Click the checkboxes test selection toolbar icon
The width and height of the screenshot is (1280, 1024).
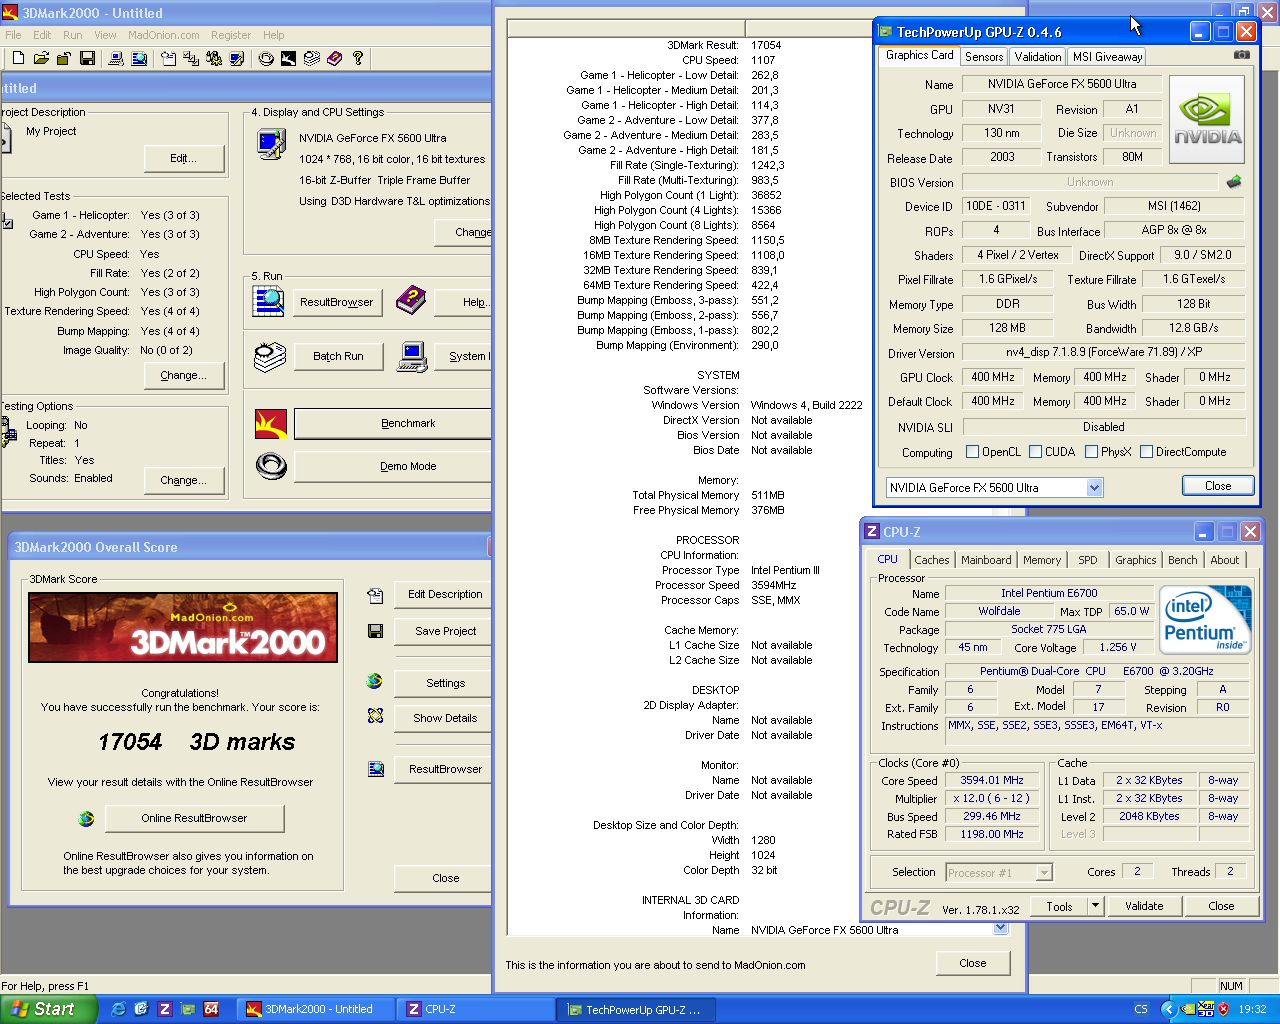pyautogui.click(x=190, y=59)
